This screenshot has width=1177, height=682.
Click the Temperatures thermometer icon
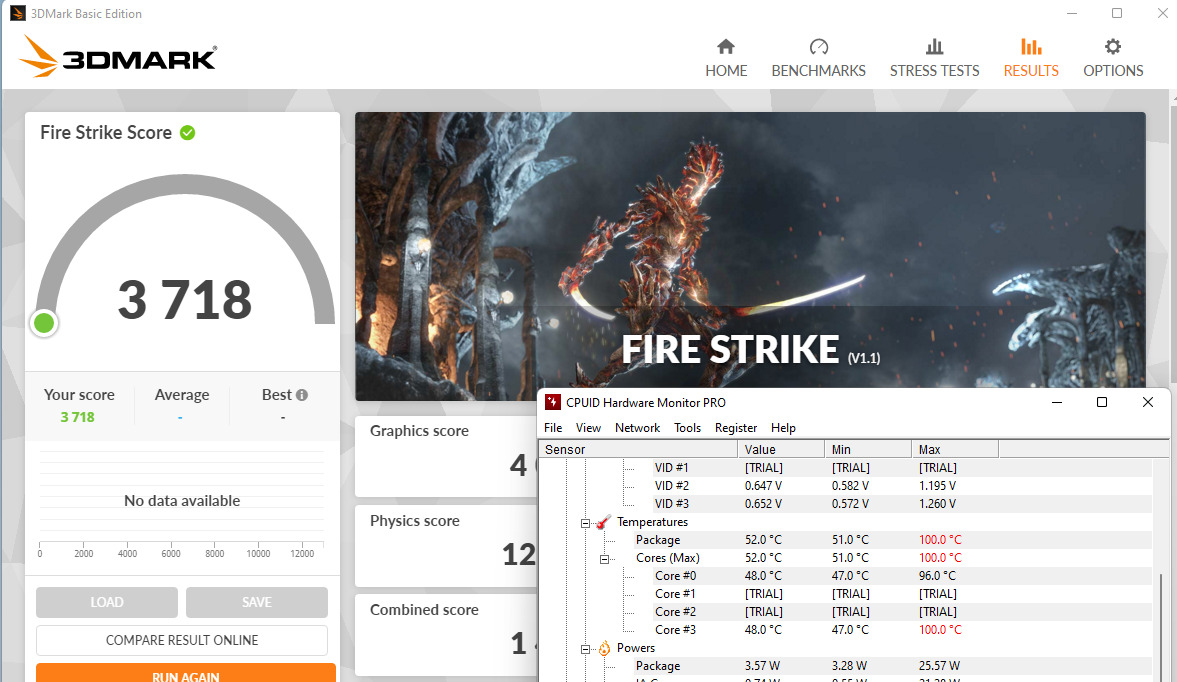(604, 521)
